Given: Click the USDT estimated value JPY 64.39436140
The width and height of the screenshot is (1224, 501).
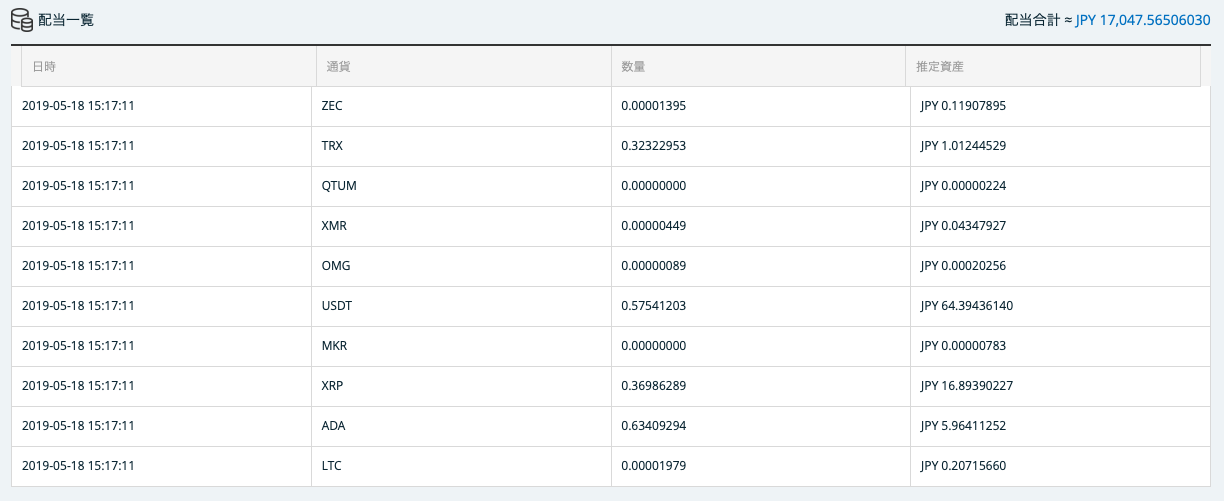Looking at the screenshot, I should [x=966, y=306].
